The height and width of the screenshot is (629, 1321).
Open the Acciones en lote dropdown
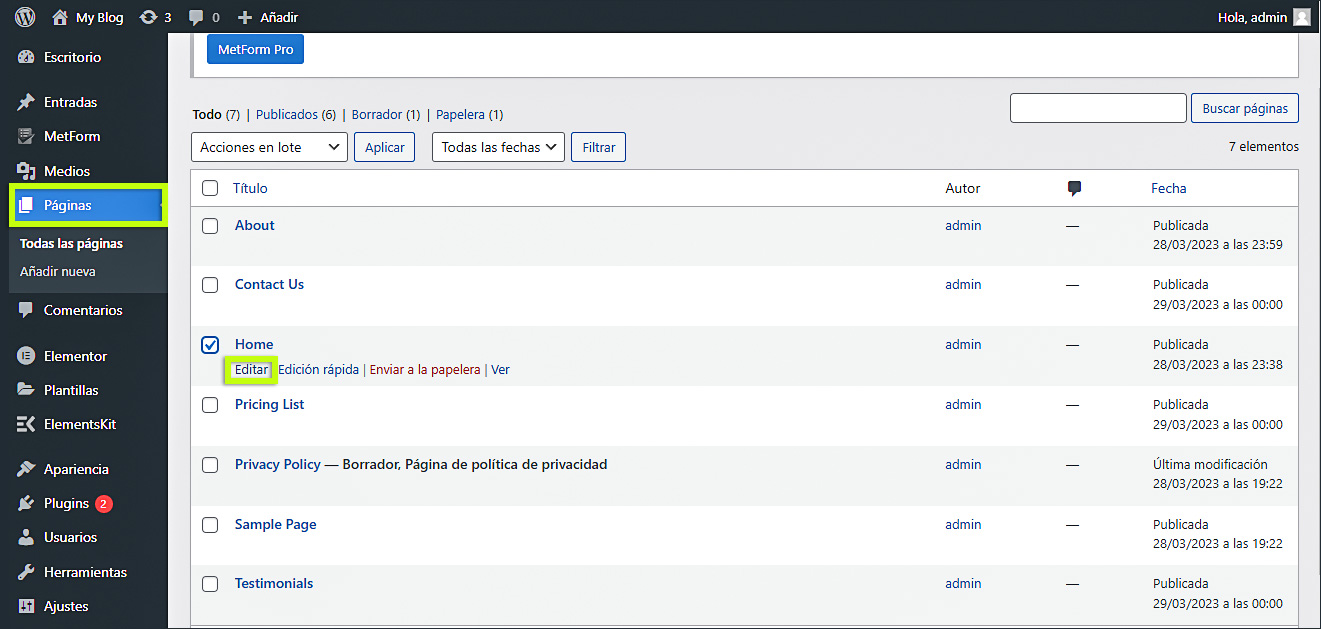point(269,147)
